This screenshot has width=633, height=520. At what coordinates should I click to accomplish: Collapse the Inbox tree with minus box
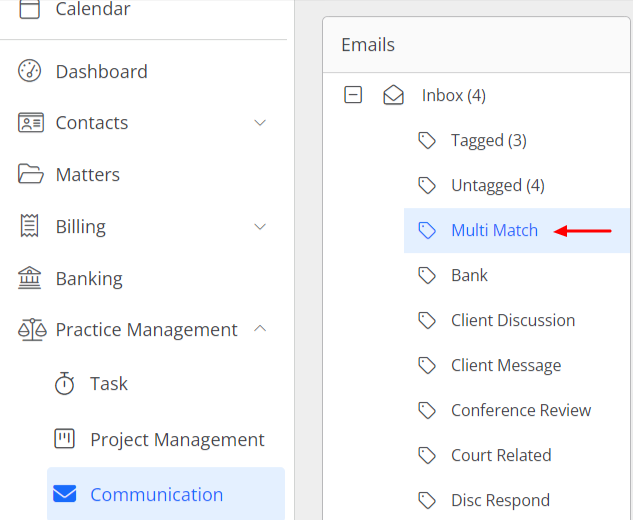point(353,95)
